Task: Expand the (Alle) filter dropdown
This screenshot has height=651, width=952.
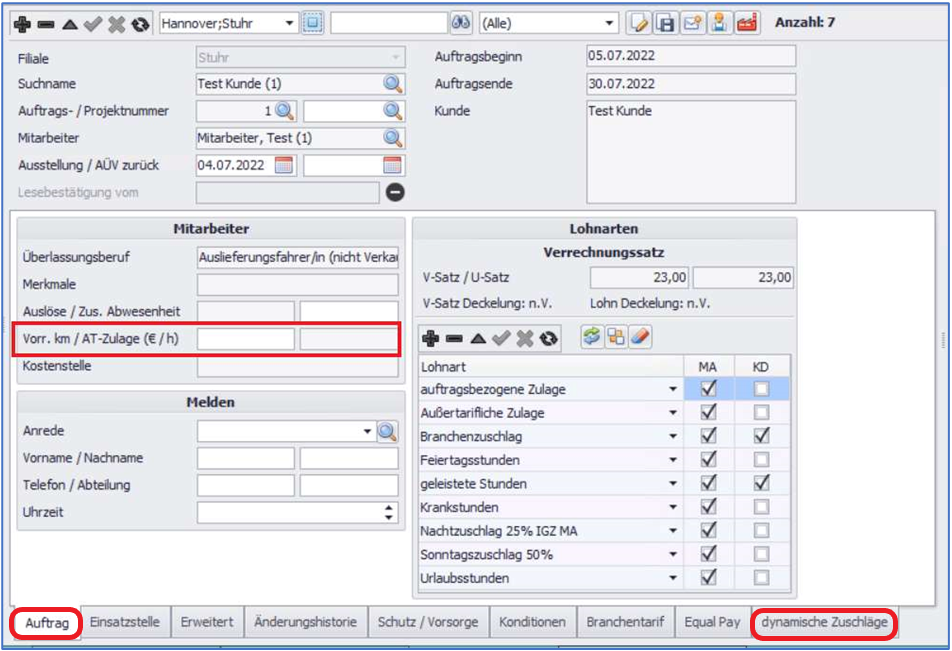Action: (x=610, y=22)
